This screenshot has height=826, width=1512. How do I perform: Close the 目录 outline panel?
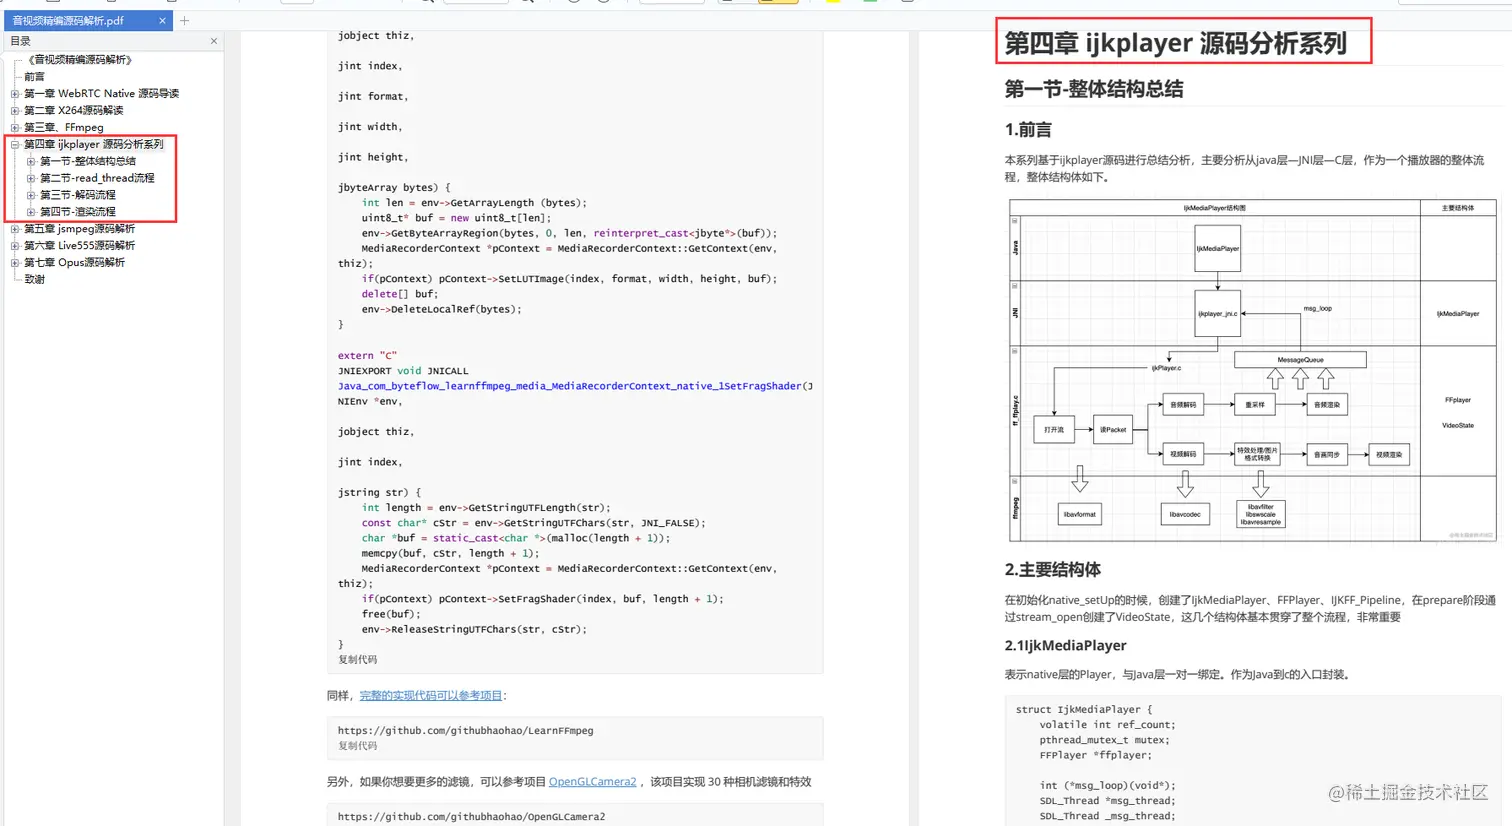tap(214, 41)
